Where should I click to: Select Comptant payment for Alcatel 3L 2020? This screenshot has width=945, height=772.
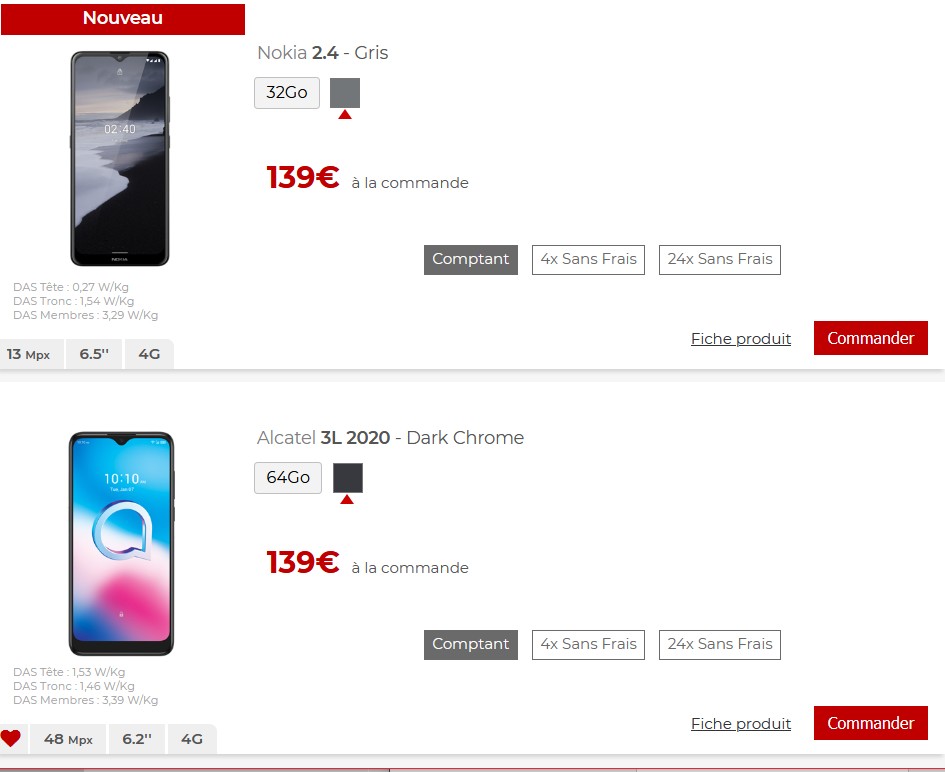(x=471, y=645)
